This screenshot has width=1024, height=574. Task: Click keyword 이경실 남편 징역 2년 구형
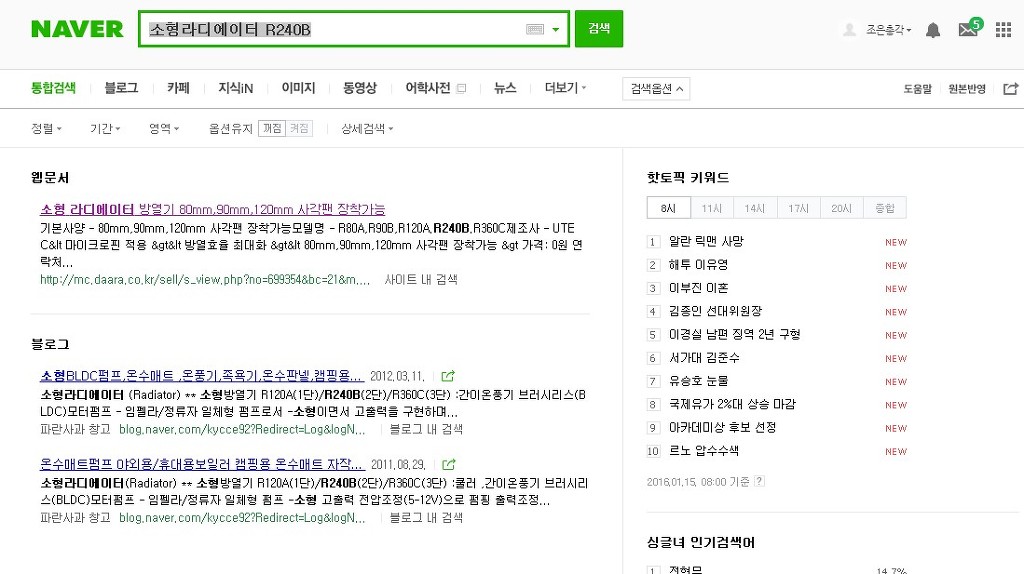[x=735, y=334]
